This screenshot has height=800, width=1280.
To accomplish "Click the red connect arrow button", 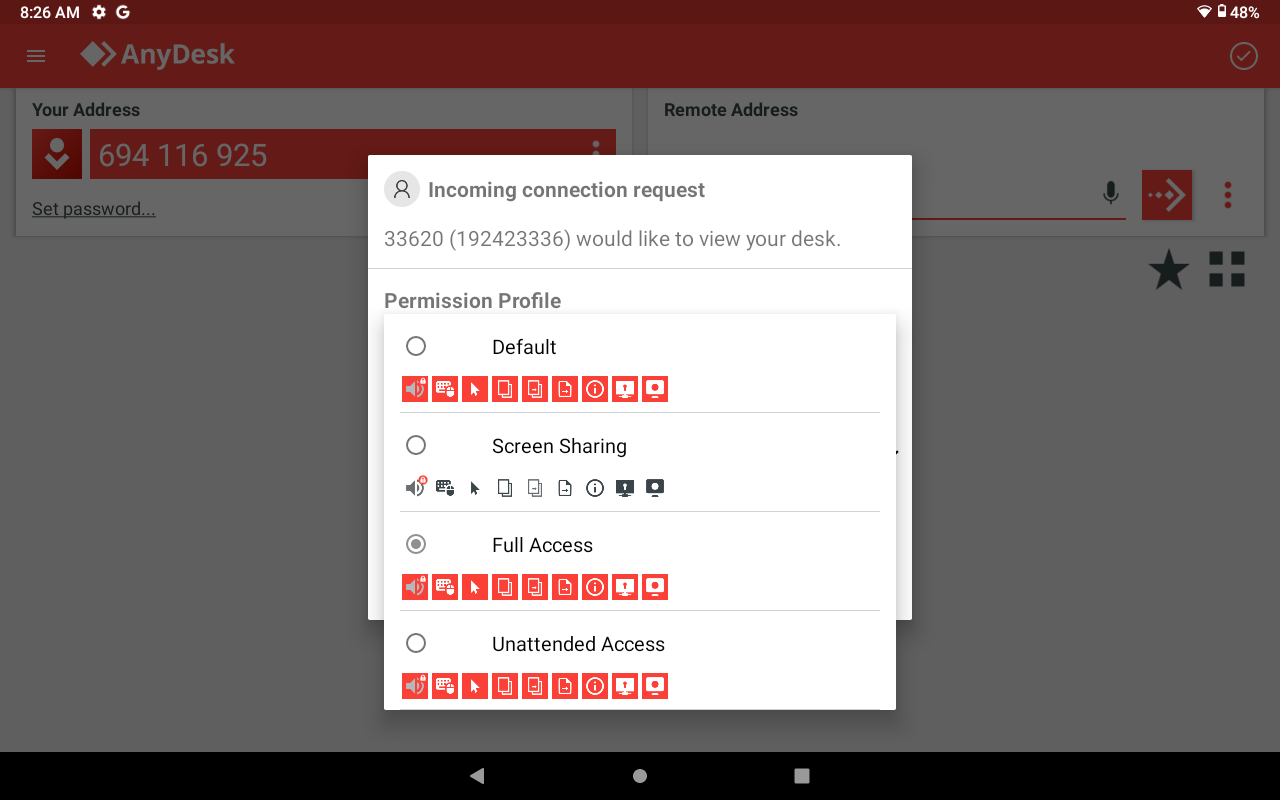I will point(1167,195).
